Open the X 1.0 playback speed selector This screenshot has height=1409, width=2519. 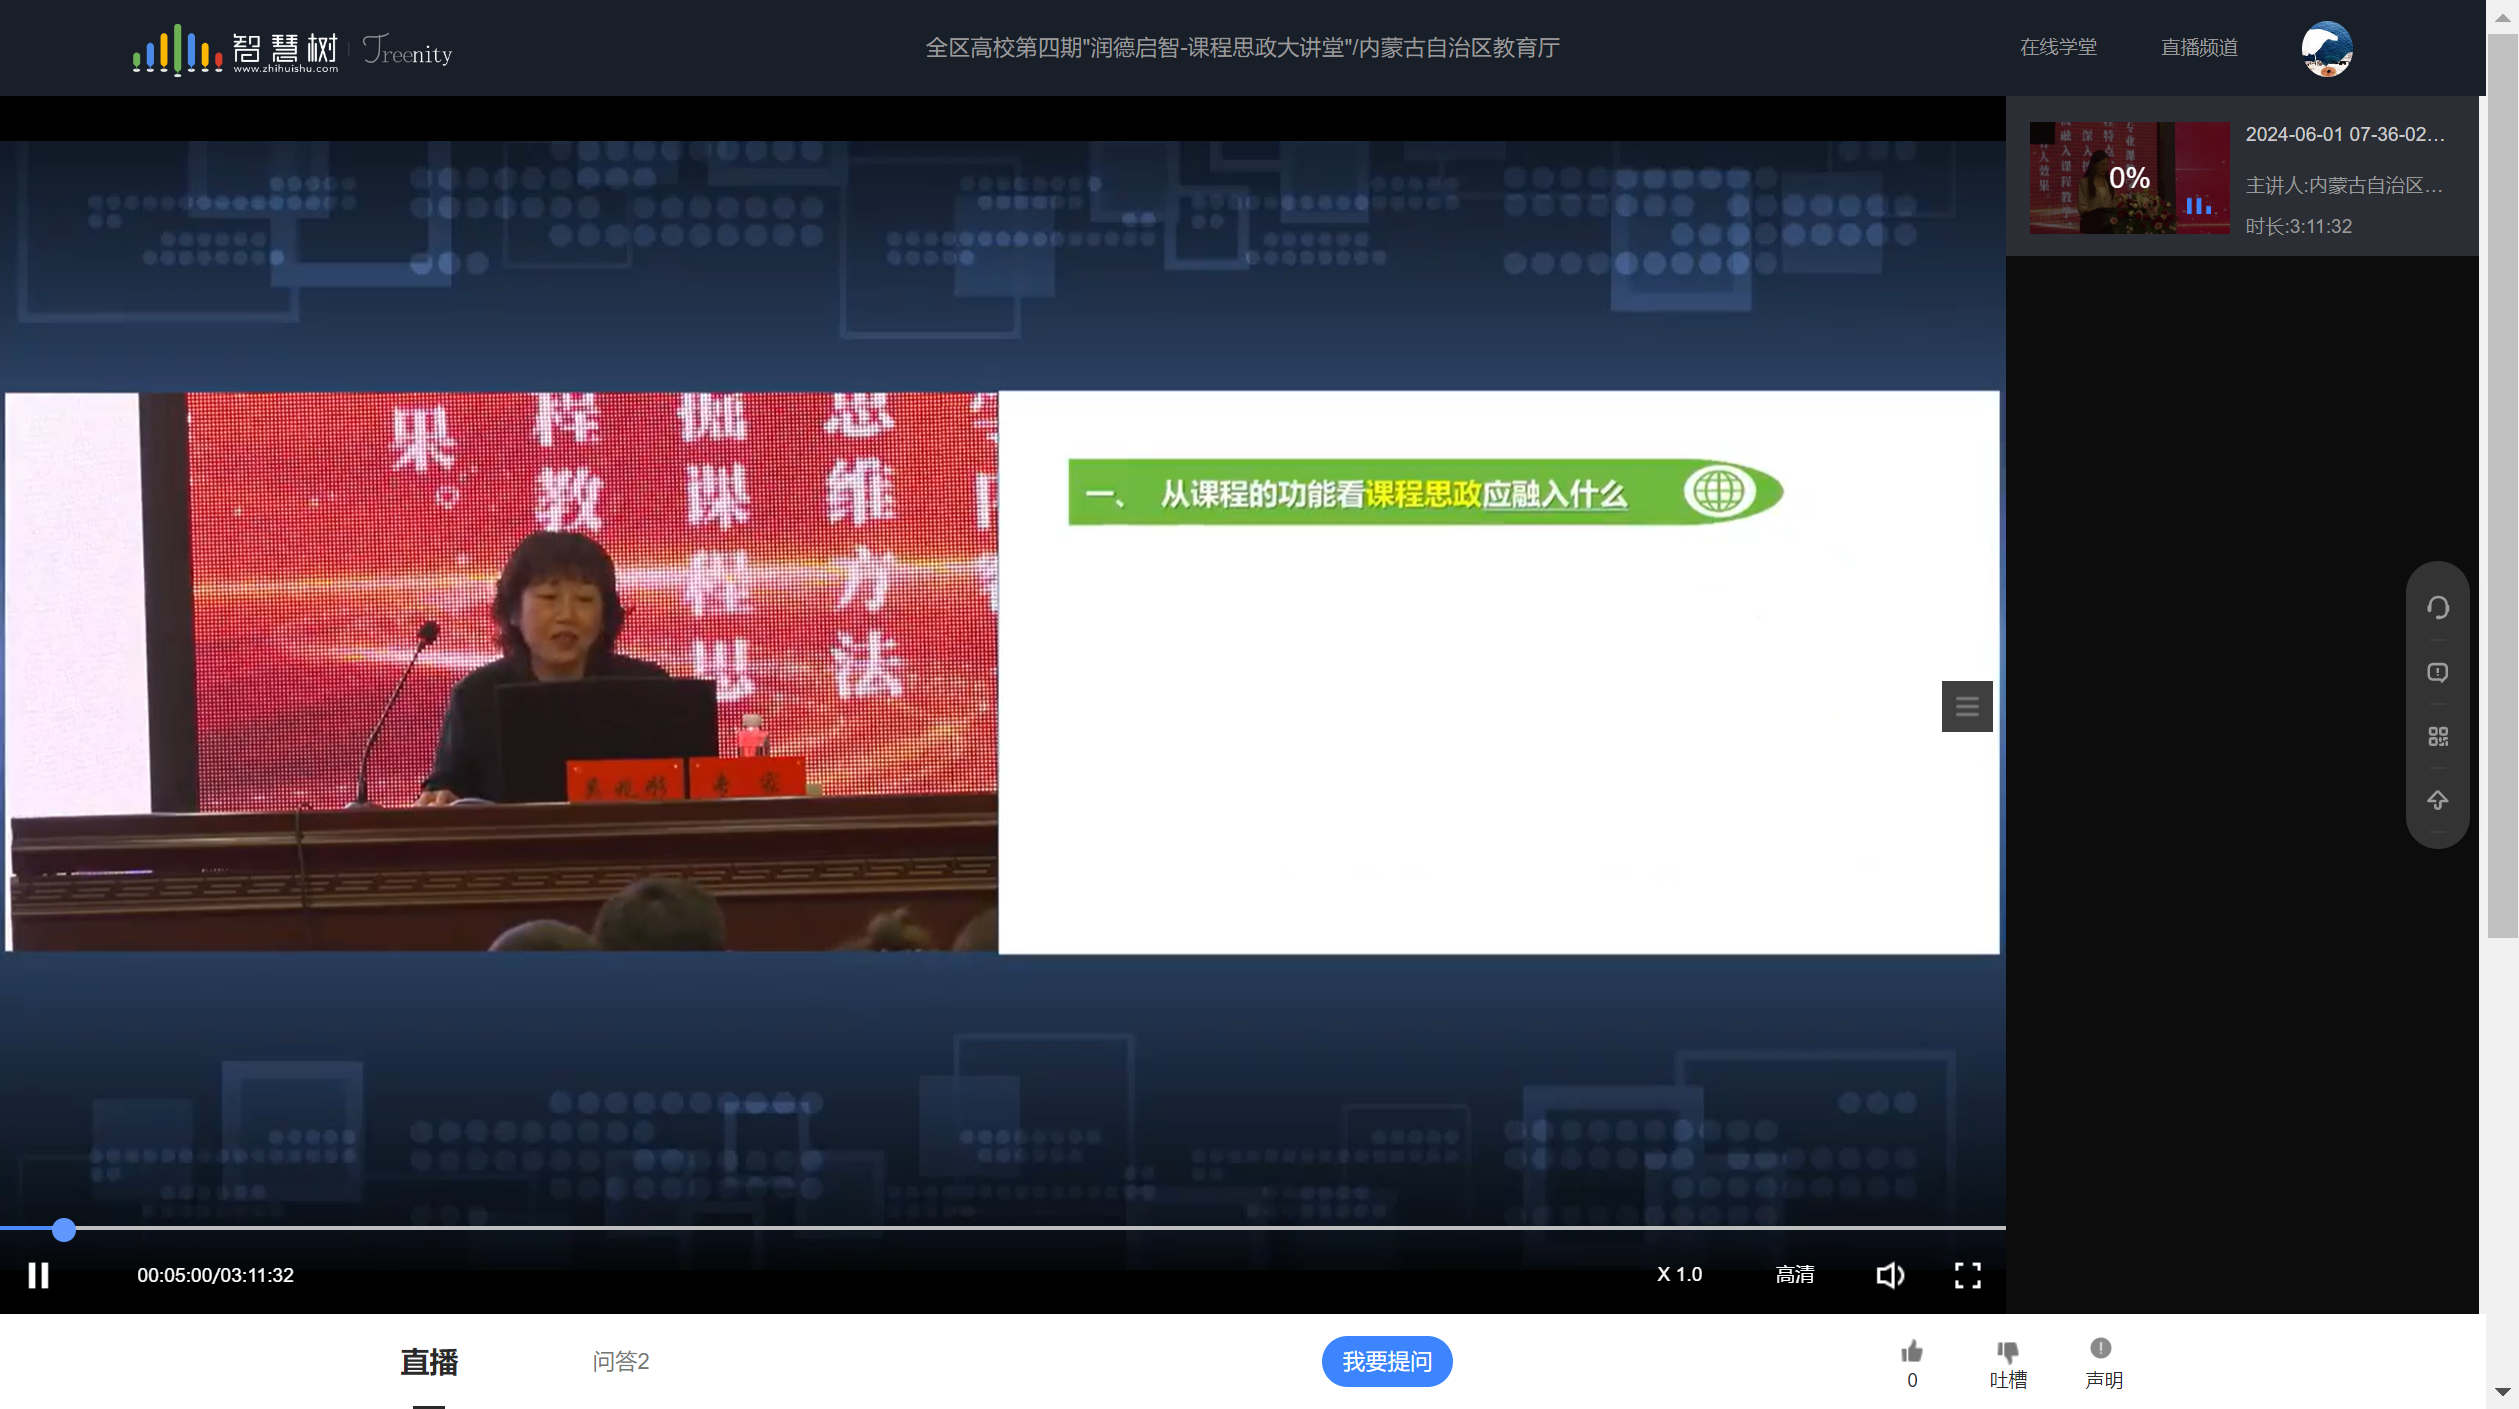click(x=1679, y=1275)
